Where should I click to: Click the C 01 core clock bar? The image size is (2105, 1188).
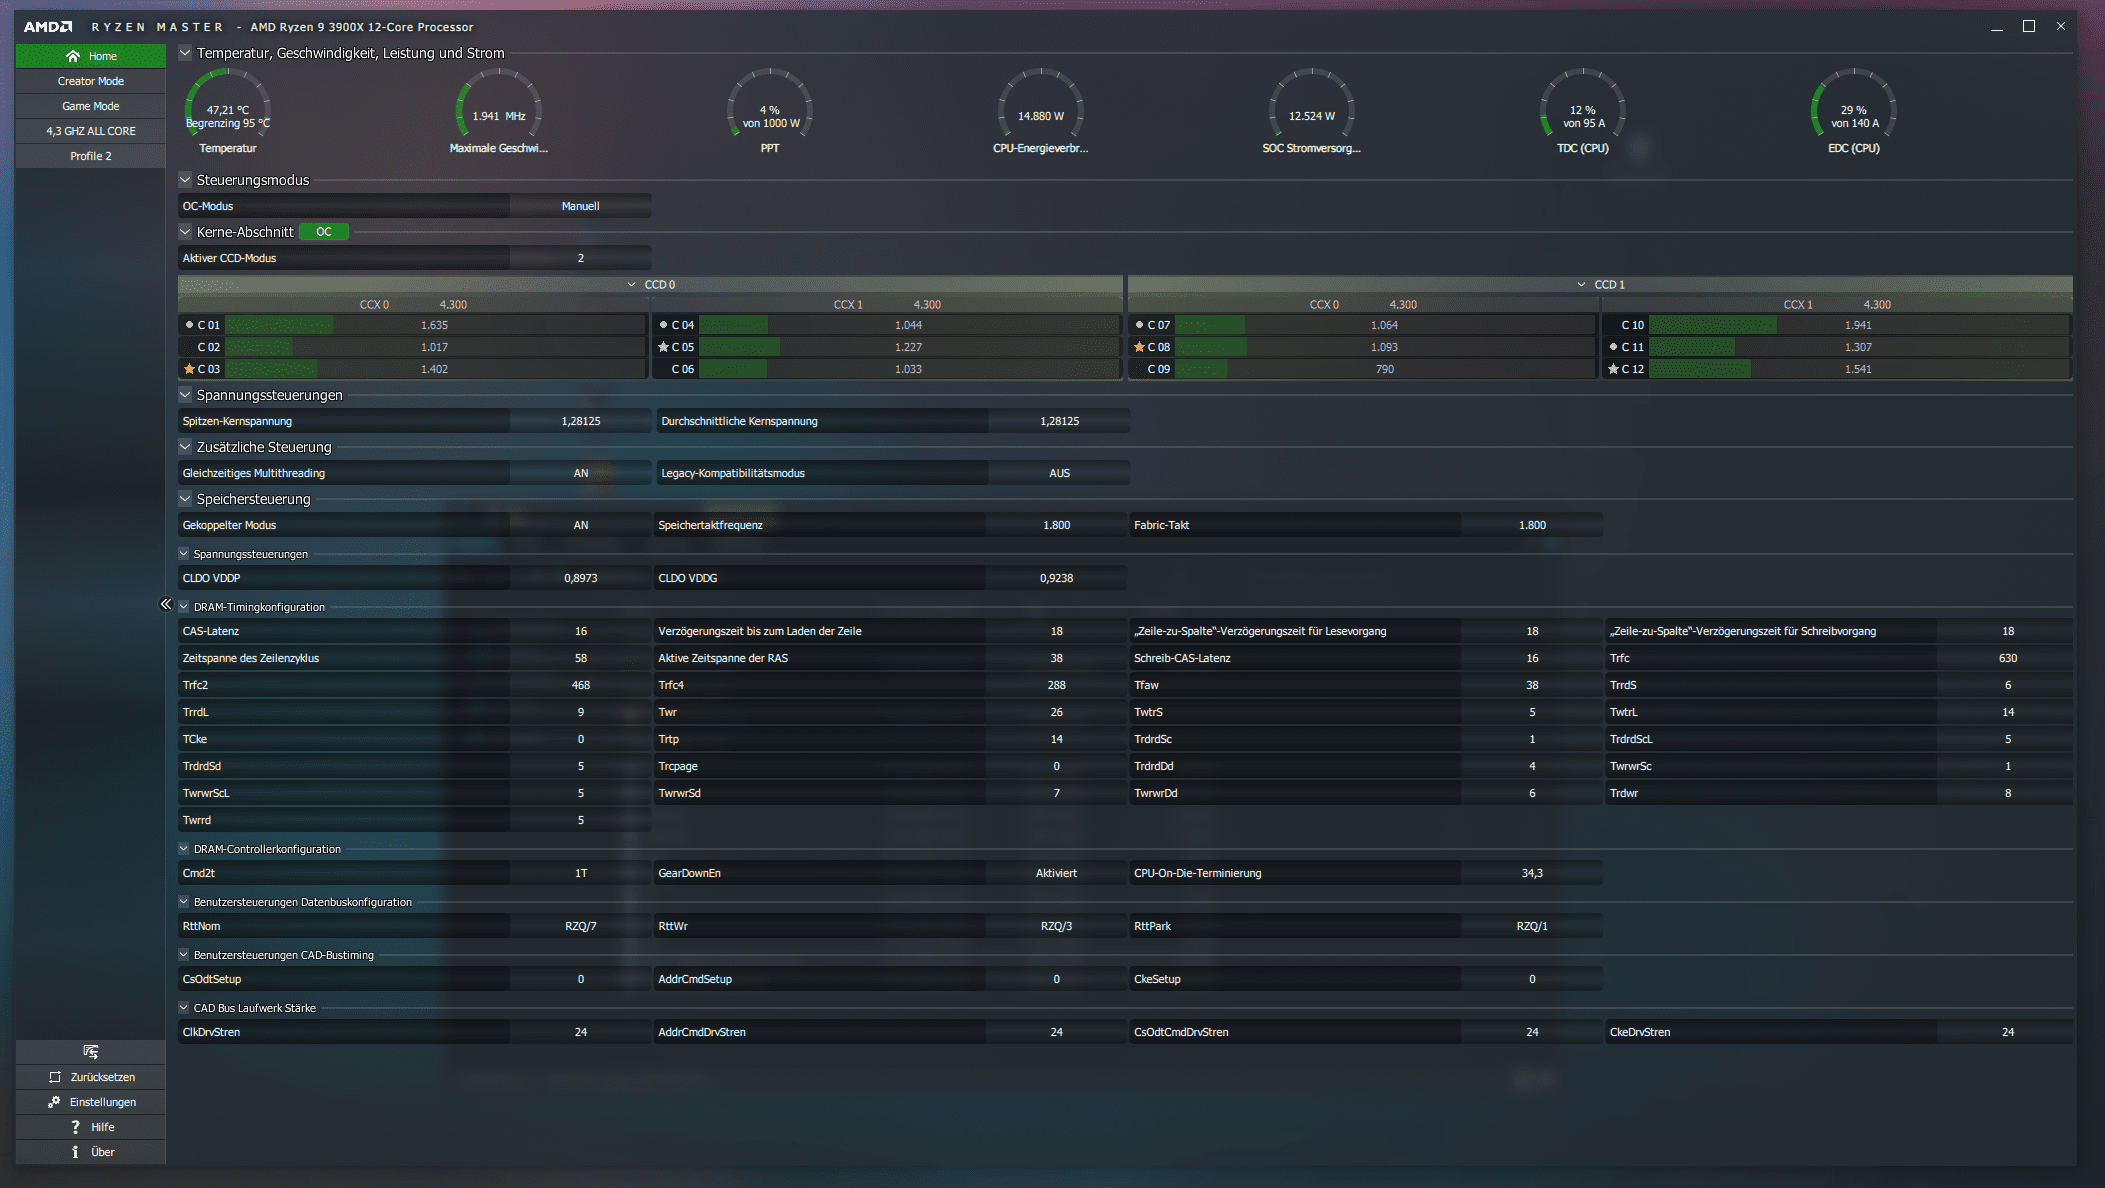point(435,325)
